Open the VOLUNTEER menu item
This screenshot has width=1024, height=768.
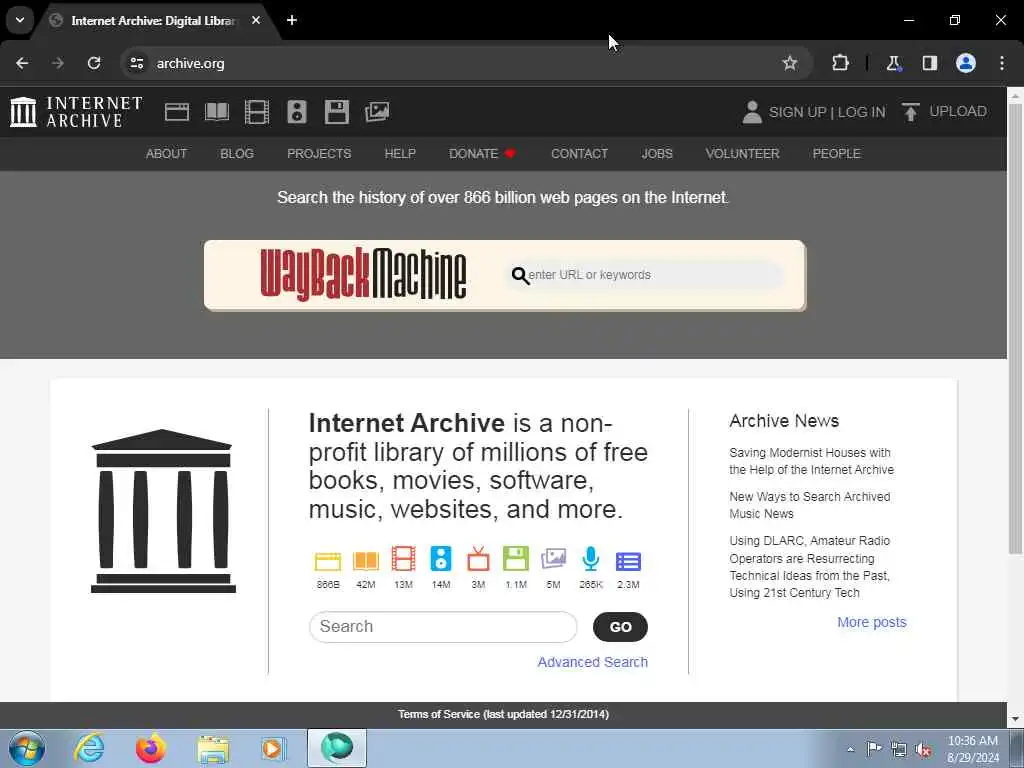[x=743, y=154]
